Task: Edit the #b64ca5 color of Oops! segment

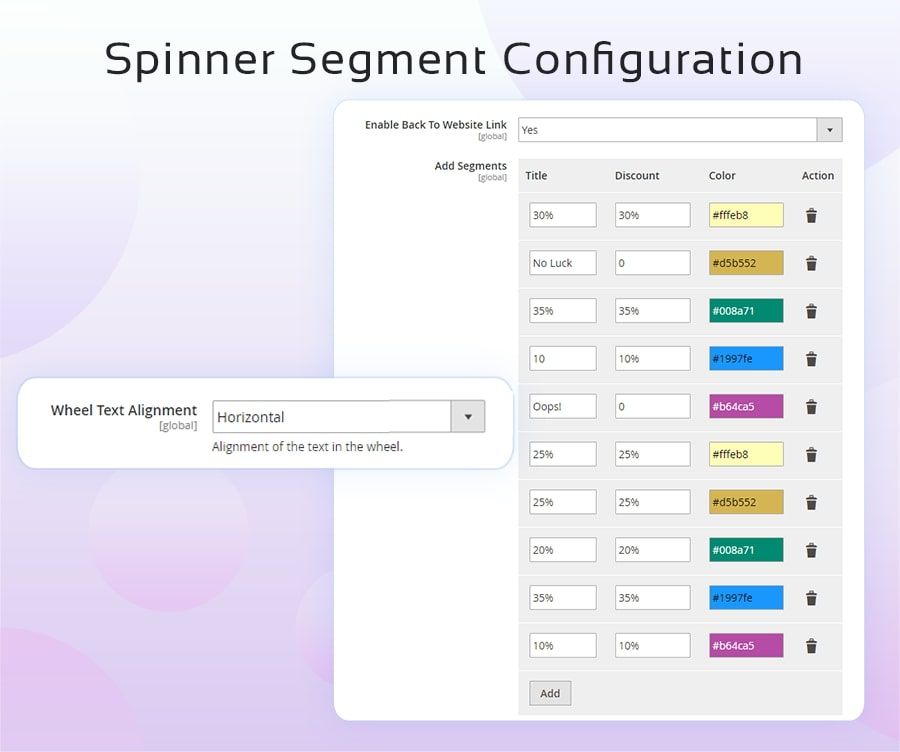Action: point(746,407)
